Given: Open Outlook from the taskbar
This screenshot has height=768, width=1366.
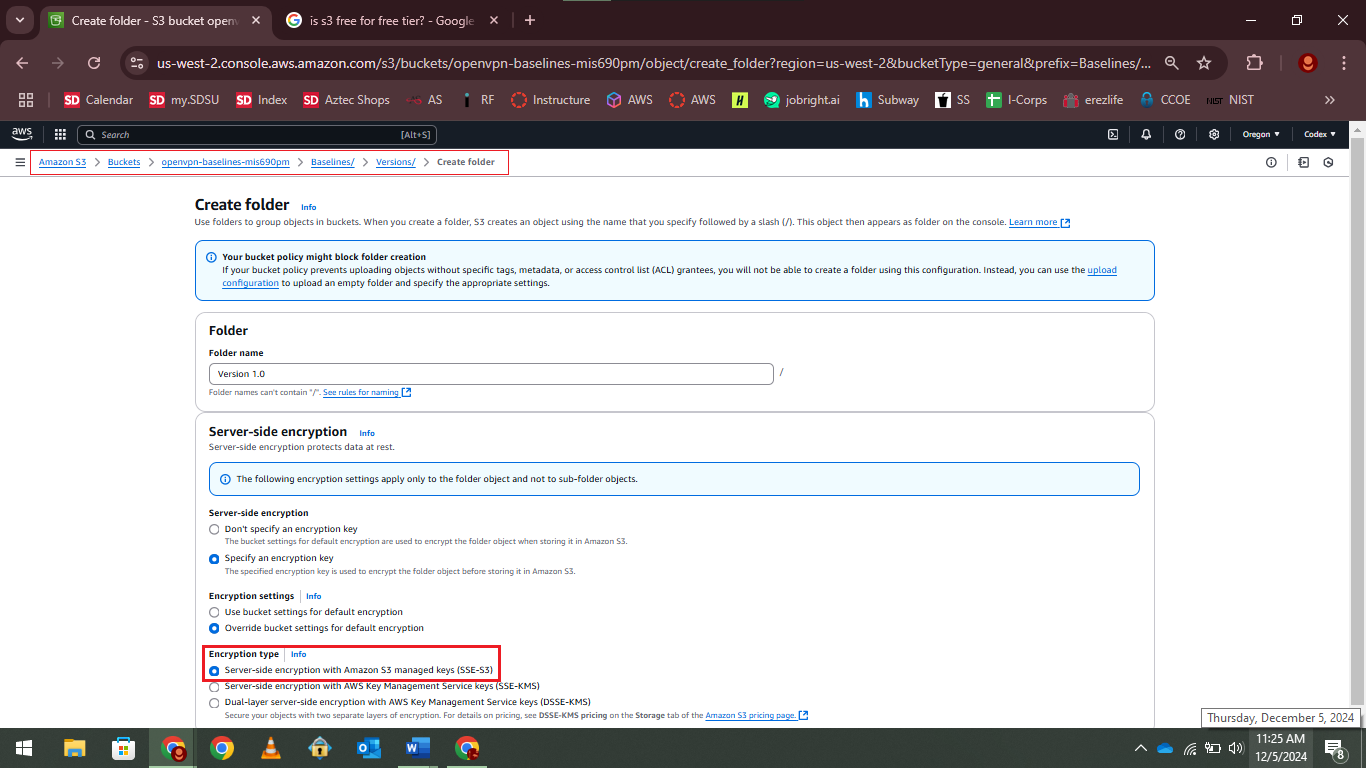Looking at the screenshot, I should tap(368, 748).
